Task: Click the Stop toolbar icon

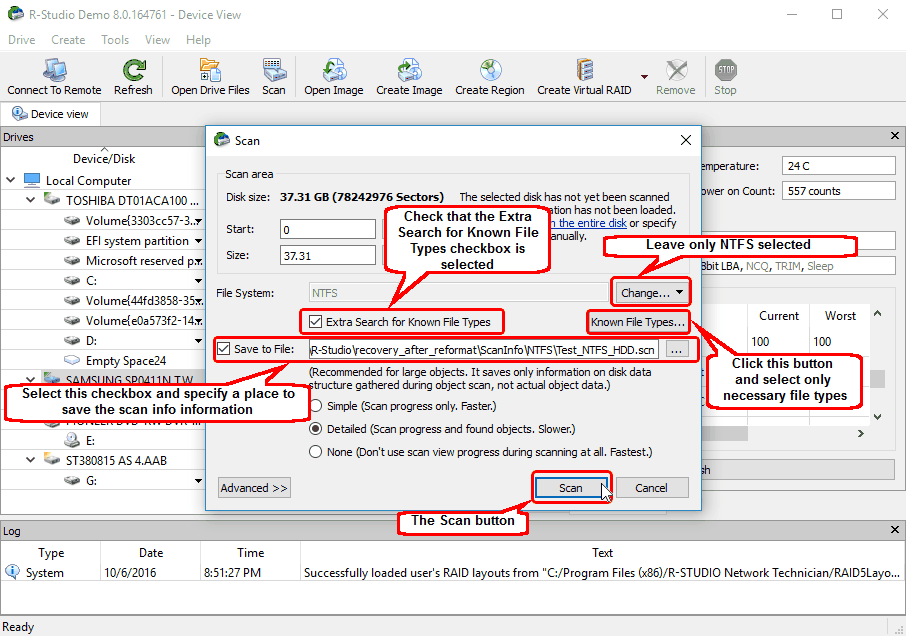Action: click(725, 70)
